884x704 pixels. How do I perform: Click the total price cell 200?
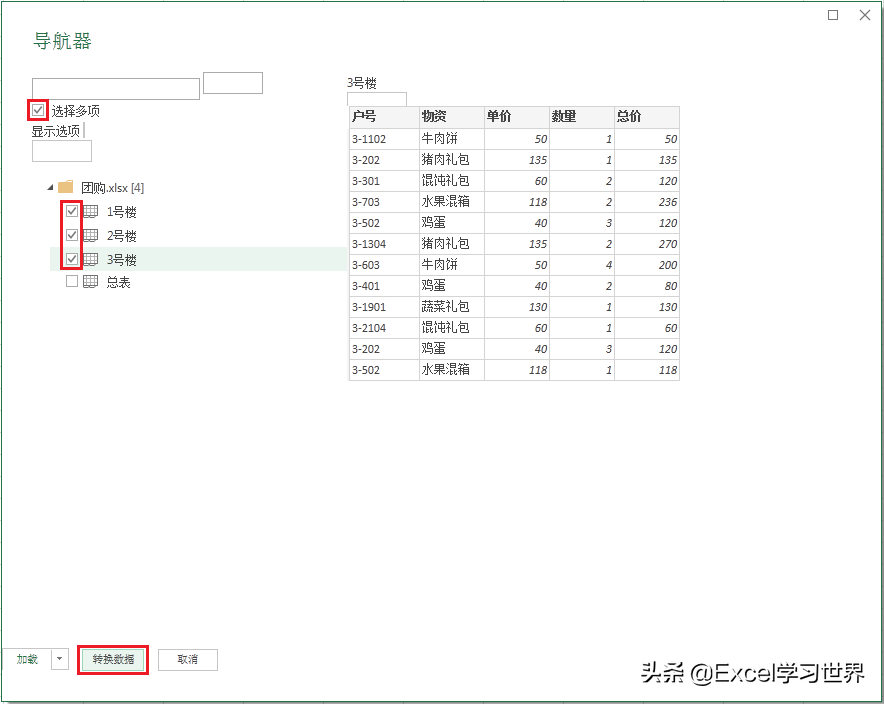tap(647, 265)
